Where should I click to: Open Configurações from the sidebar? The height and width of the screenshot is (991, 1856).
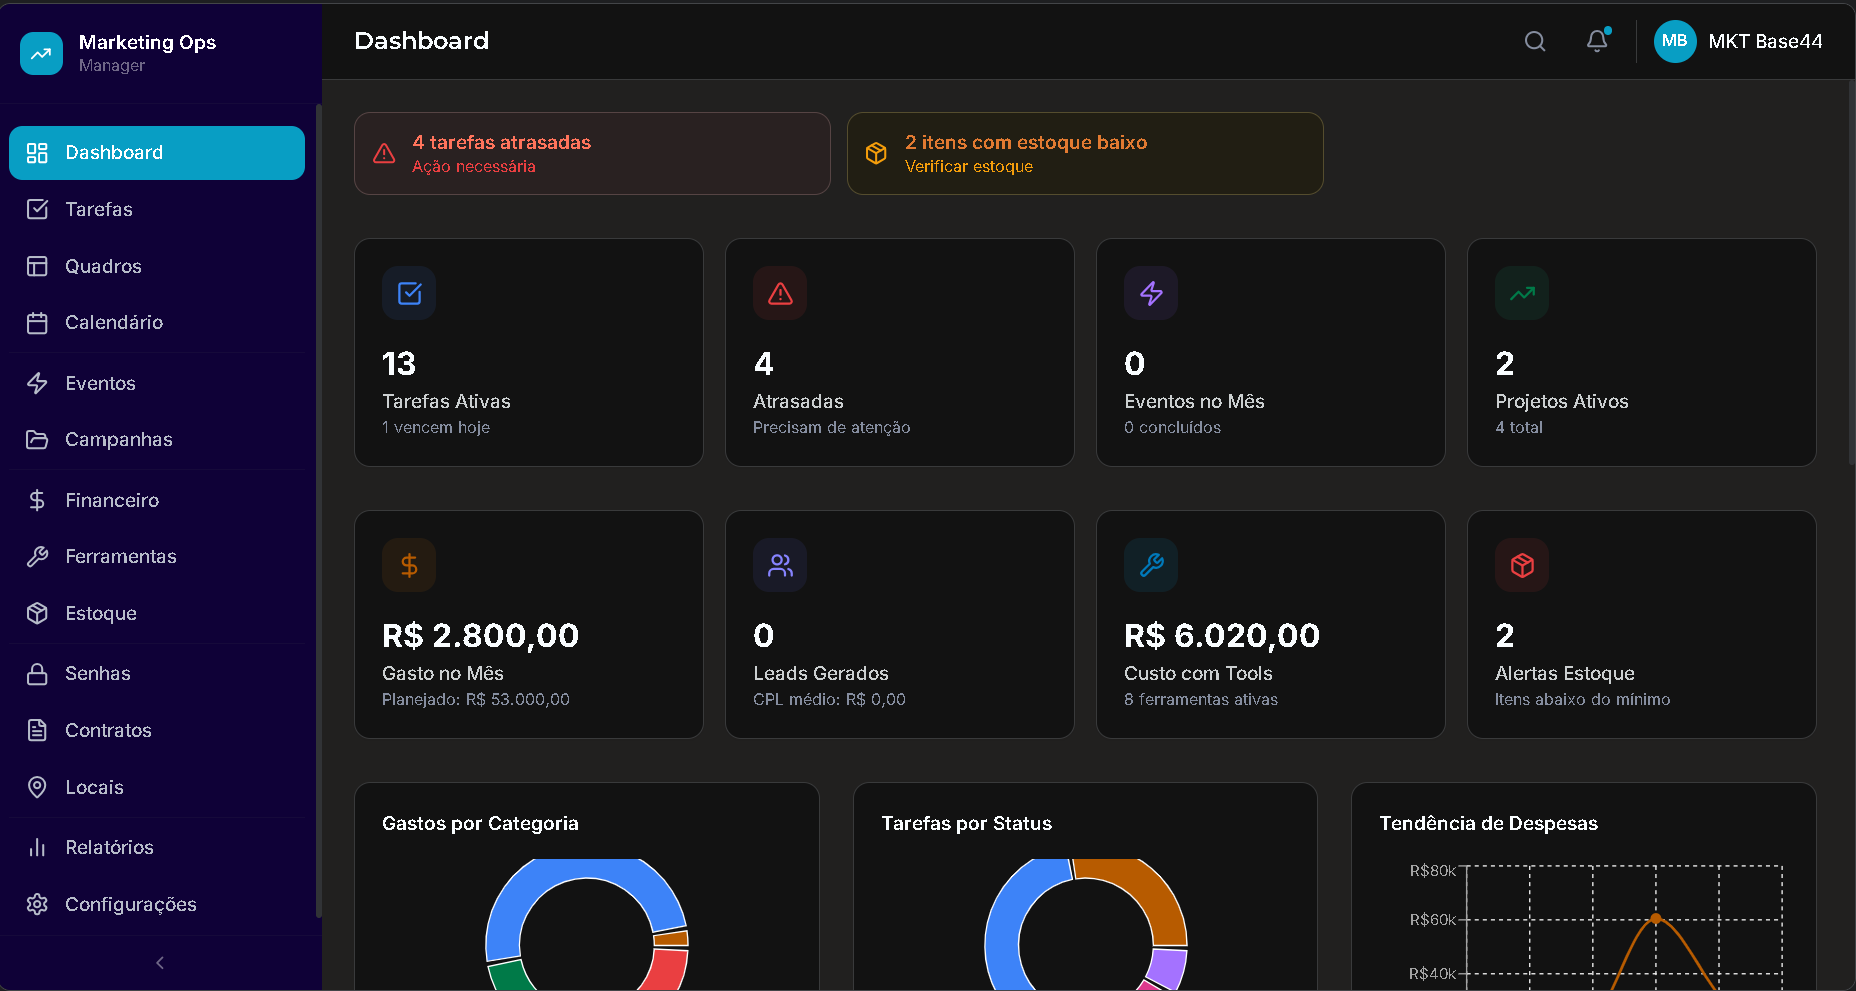157,904
